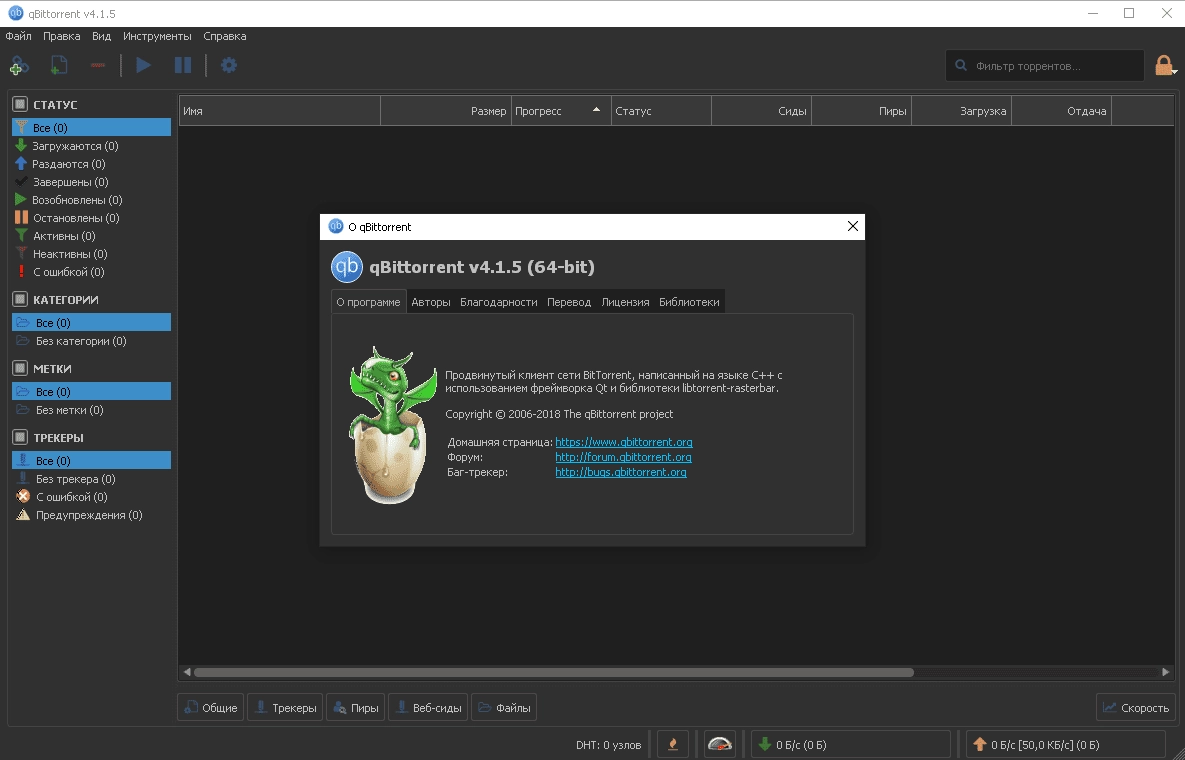
Task: Click the search magnifier icon in the filter
Action: point(961,66)
